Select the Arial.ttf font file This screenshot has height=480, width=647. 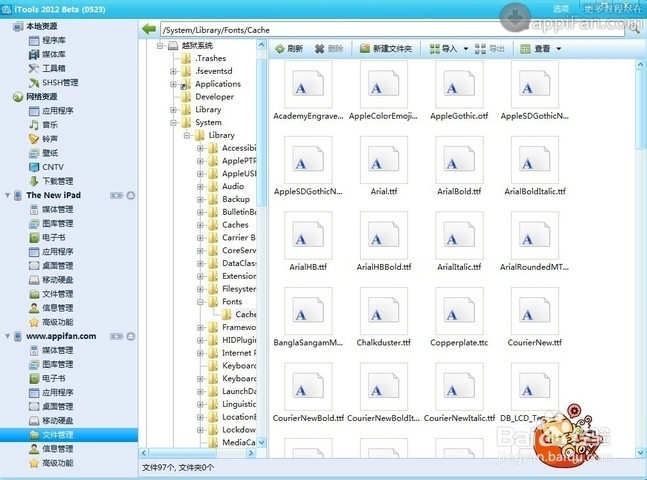click(x=384, y=167)
